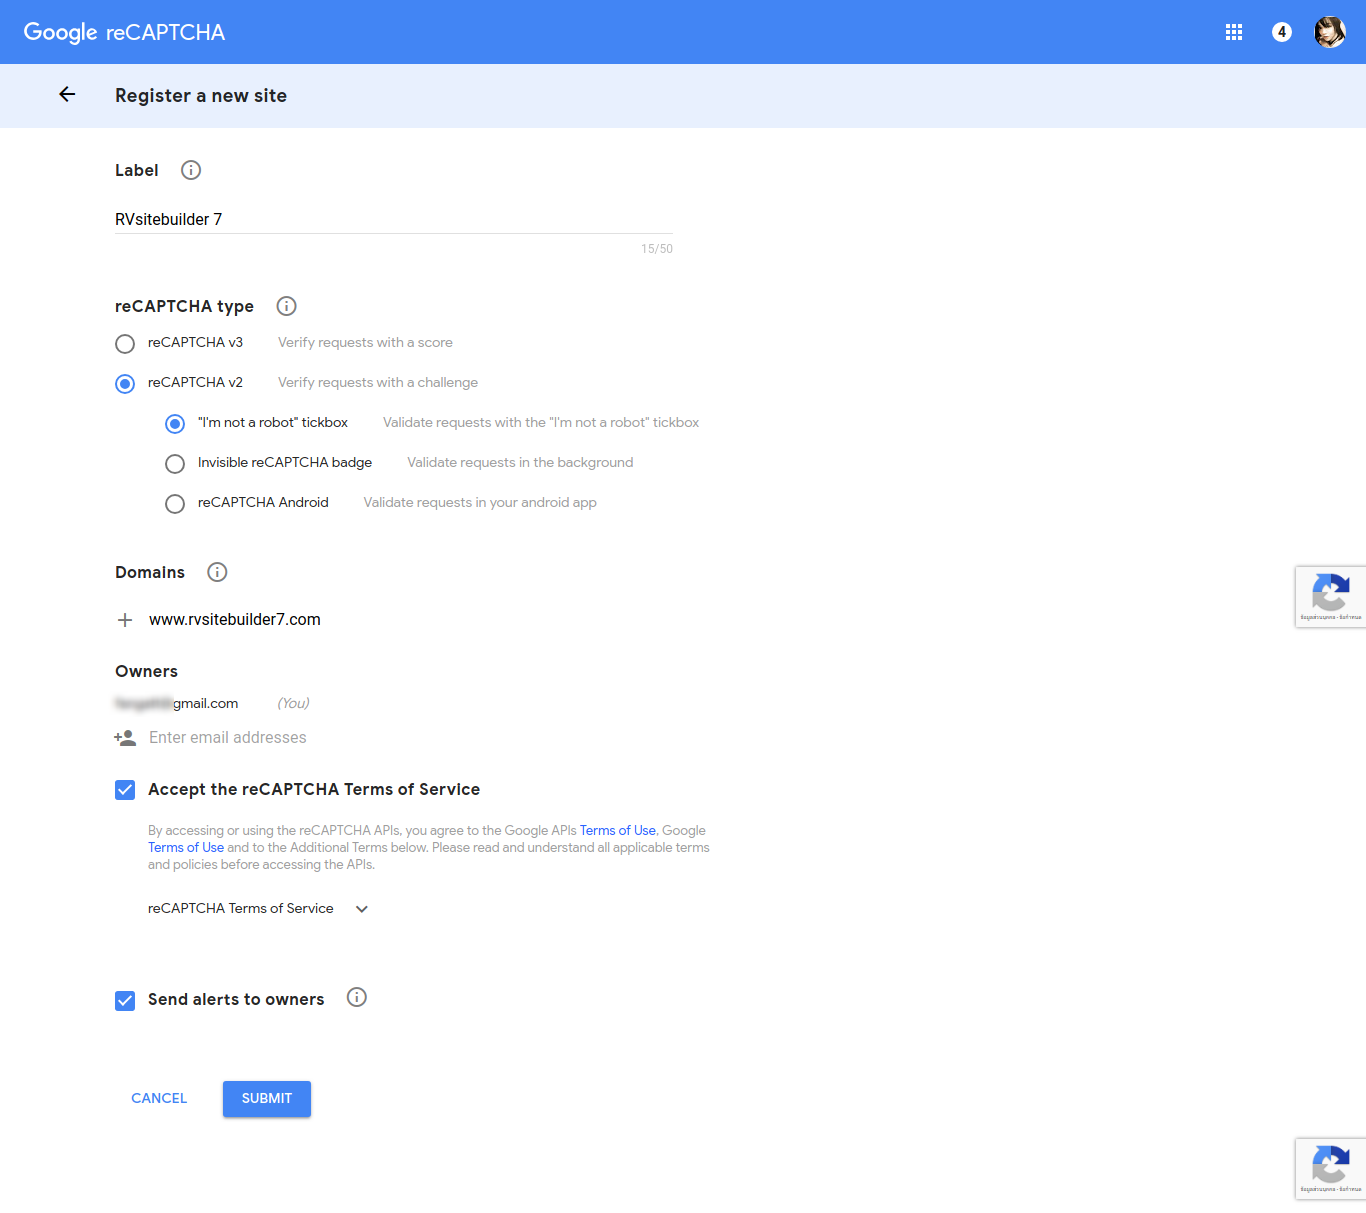Viewport: 1366px width, 1213px height.
Task: Show info about the Label field
Action: [191, 170]
